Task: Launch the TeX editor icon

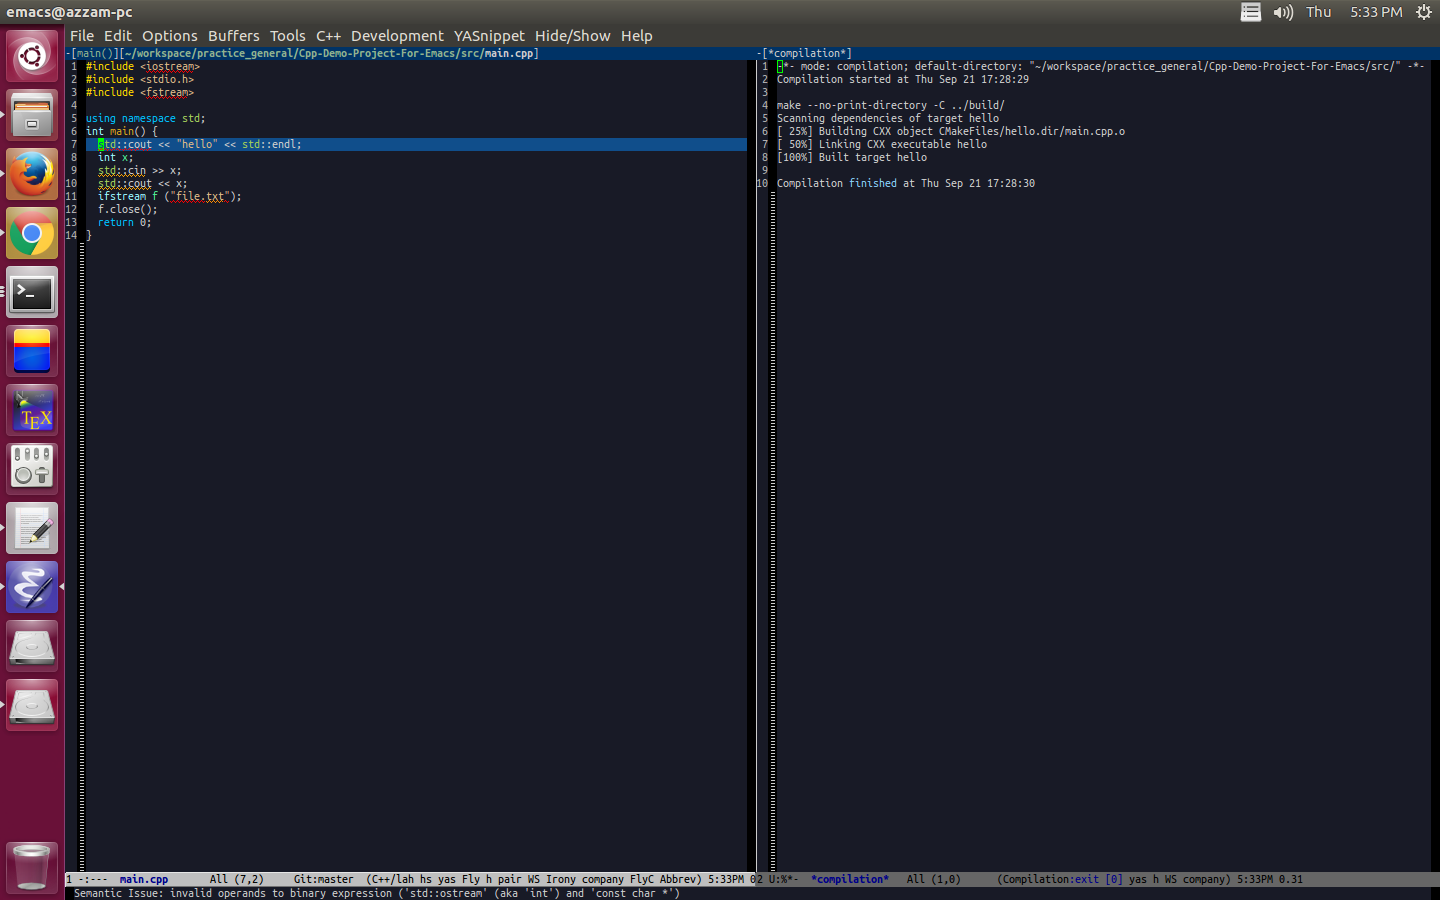Action: pos(32,411)
